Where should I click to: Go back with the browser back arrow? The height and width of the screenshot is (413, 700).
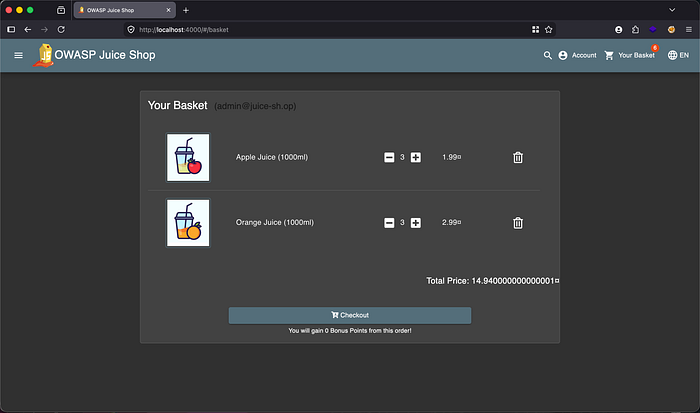pyautogui.click(x=28, y=29)
